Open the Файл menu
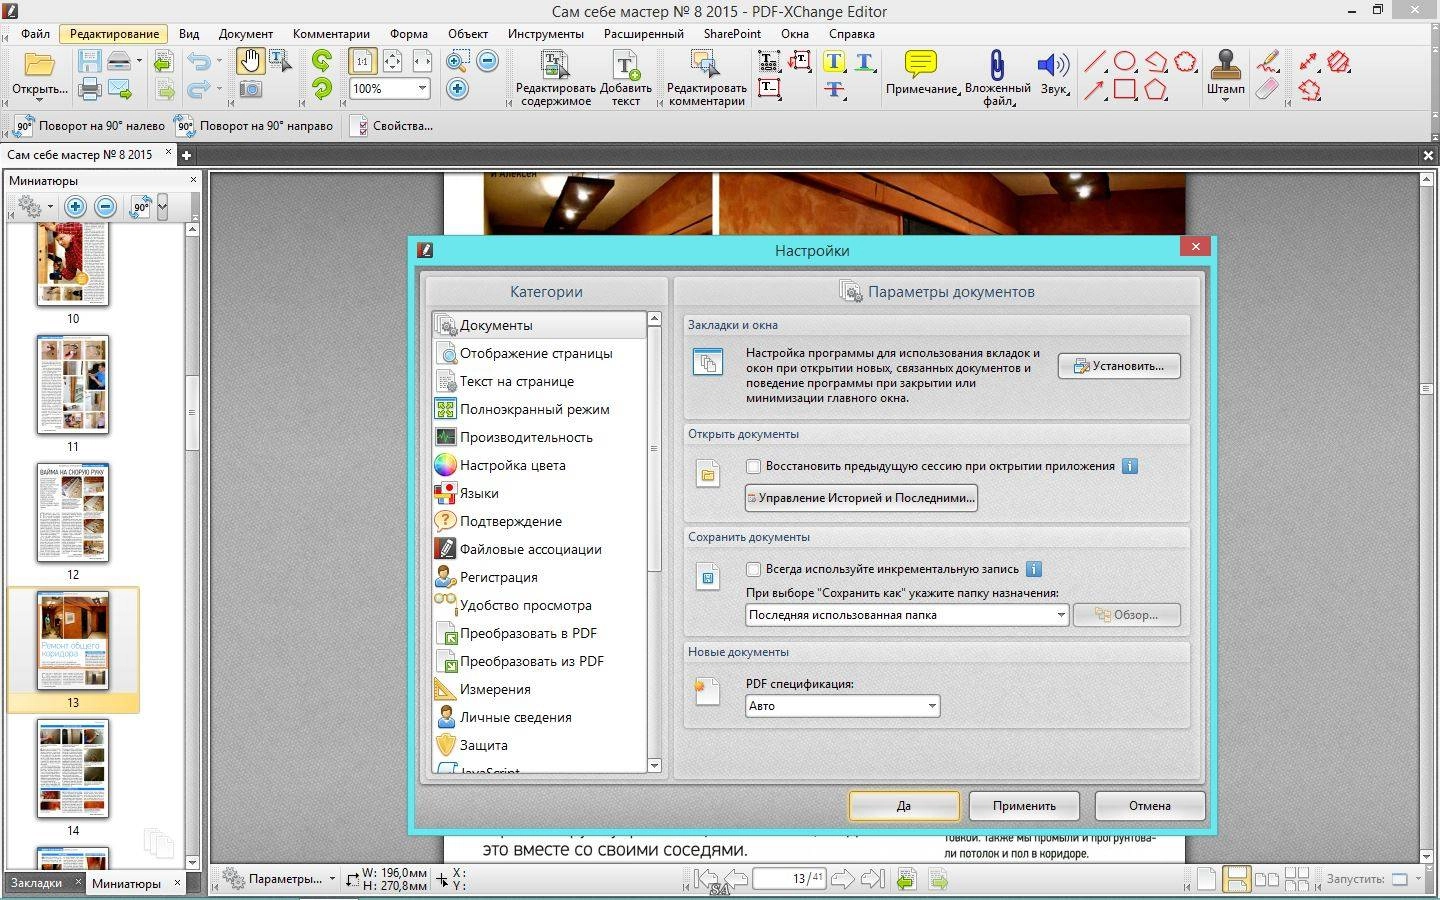This screenshot has width=1440, height=900. pos(35,33)
